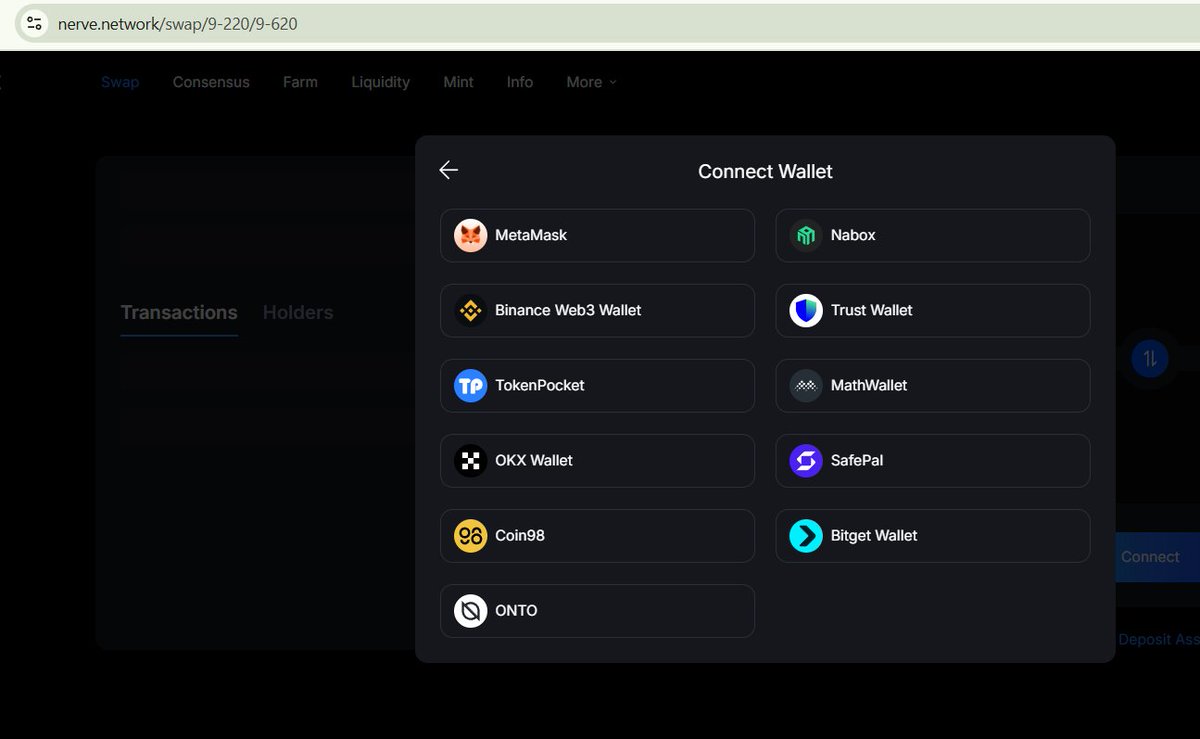This screenshot has height=739, width=1200.
Task: Click the Nabox wallet logo icon
Action: 806,235
